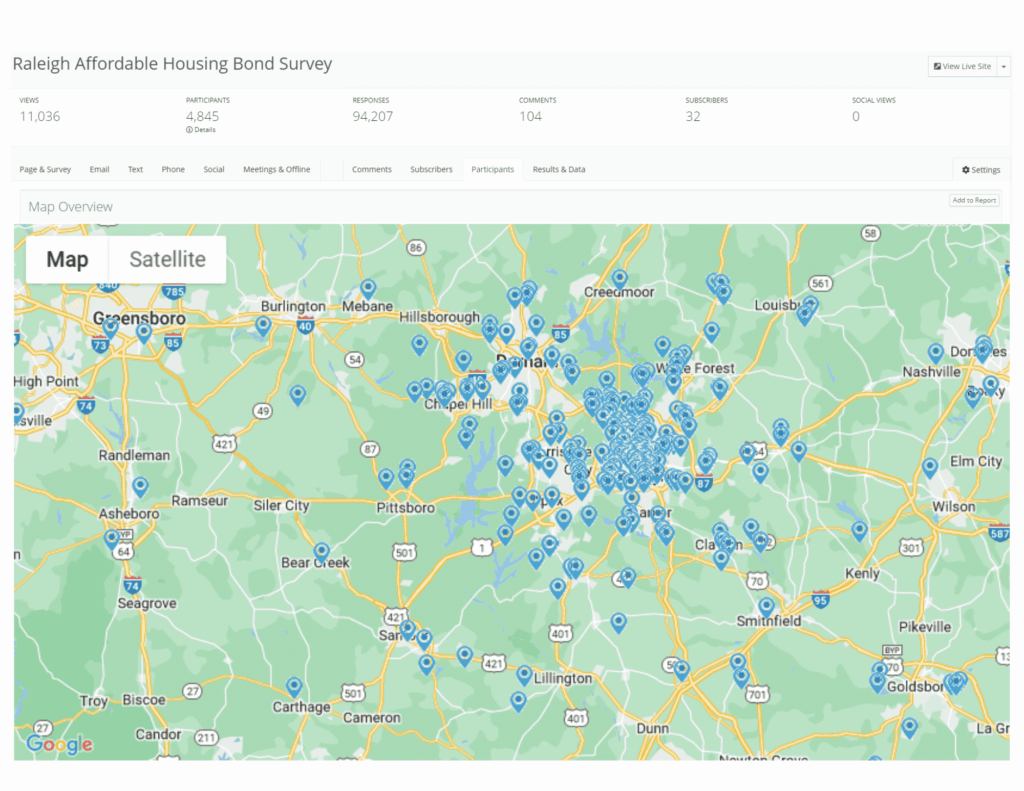1024x791 pixels.
Task: Click the marker above Creedmoor
Action: pos(619,278)
